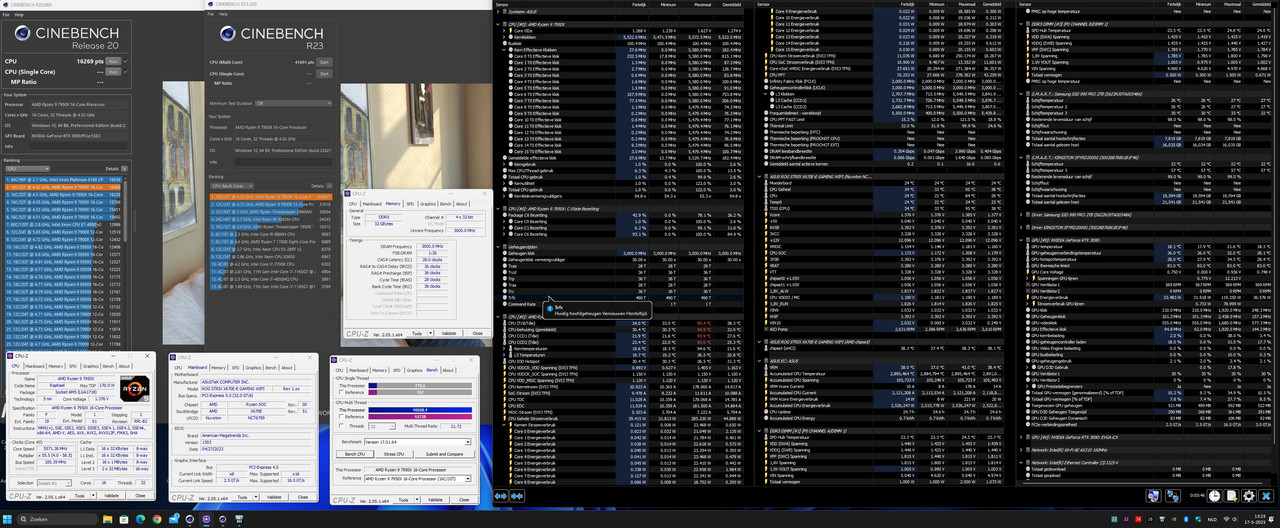Click the HWiNFO back navigation arrows button
1280x528 pixels.
point(502,495)
